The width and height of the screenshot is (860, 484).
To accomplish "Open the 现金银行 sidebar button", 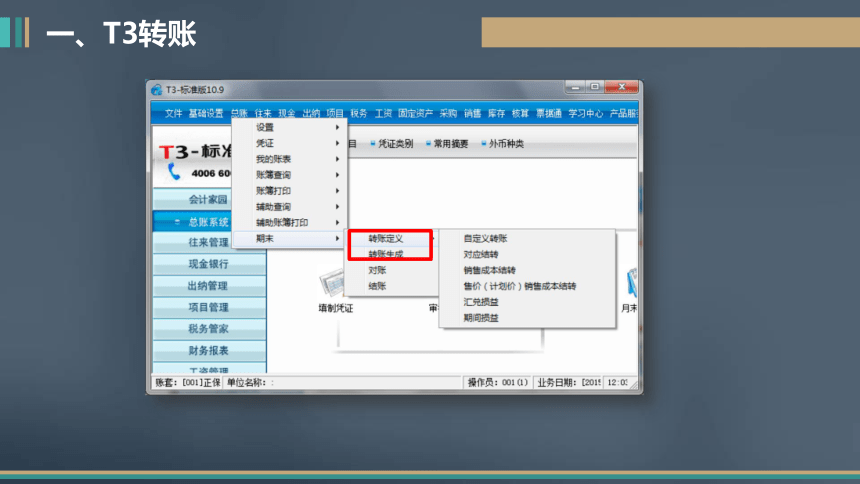I will point(209,264).
